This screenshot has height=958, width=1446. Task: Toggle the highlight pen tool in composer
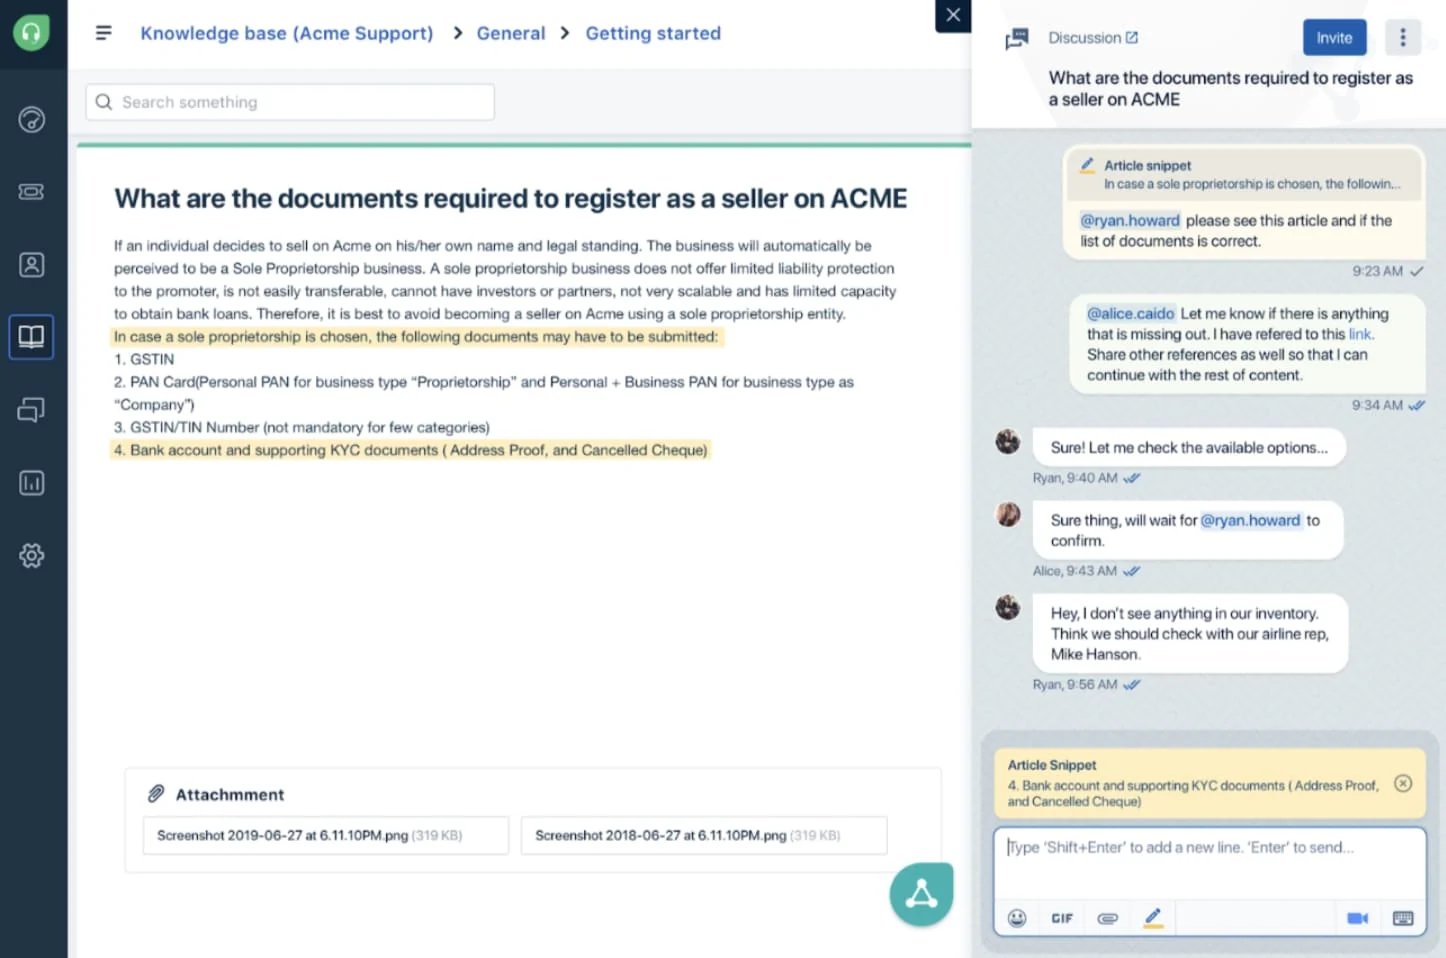pyautogui.click(x=1153, y=917)
